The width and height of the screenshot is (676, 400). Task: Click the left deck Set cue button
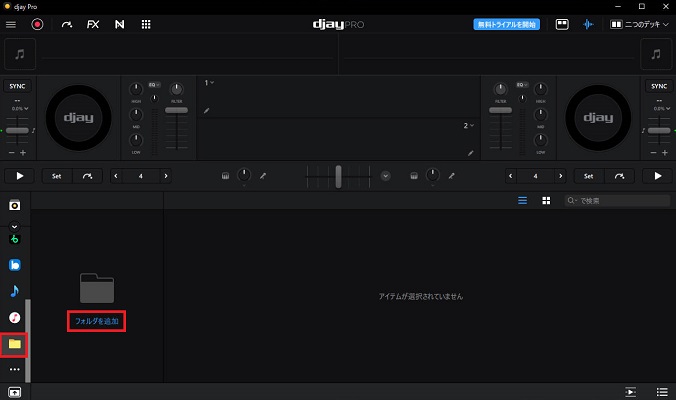56,176
